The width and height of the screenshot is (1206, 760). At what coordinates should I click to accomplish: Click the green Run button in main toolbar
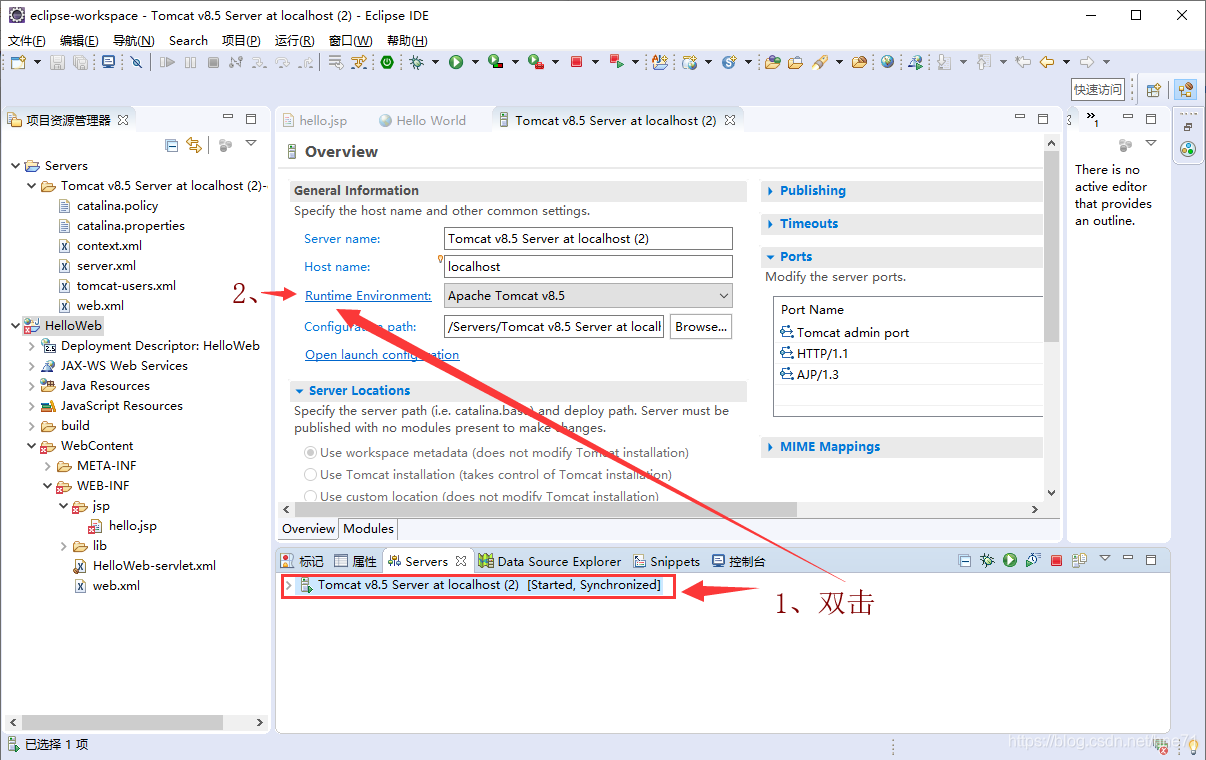tap(456, 62)
